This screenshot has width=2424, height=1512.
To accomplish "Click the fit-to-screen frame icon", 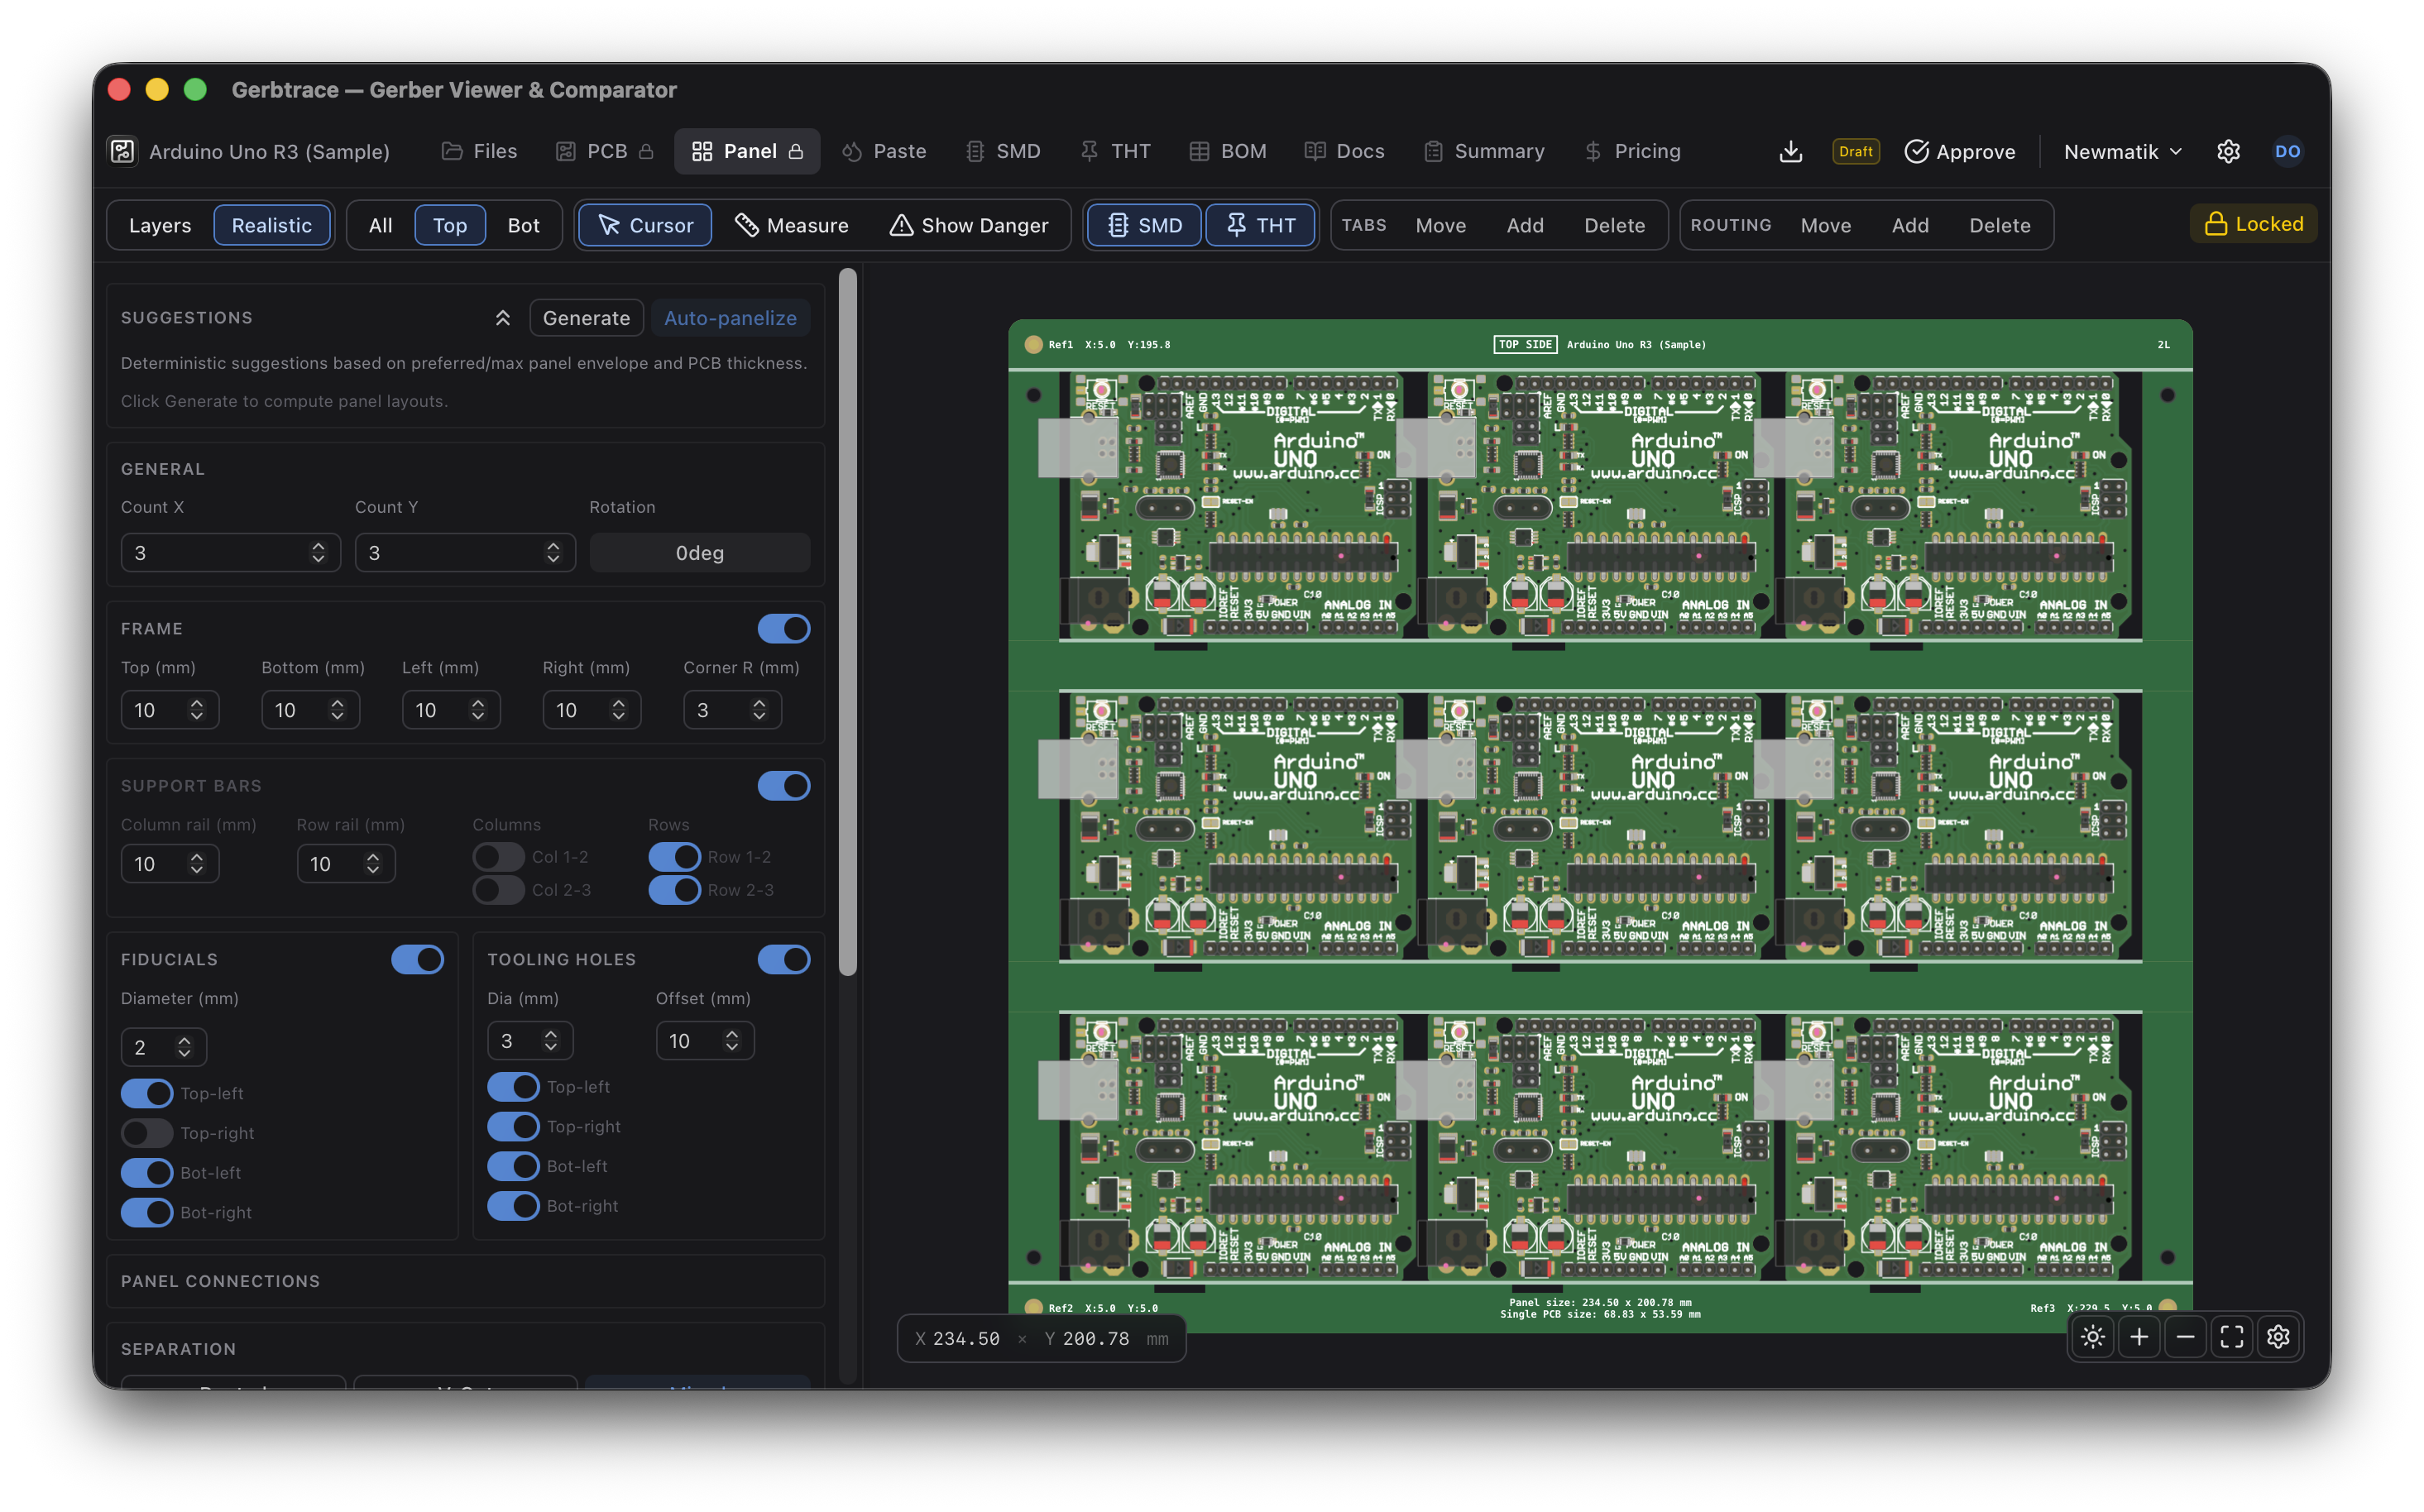I will tap(2232, 1337).
